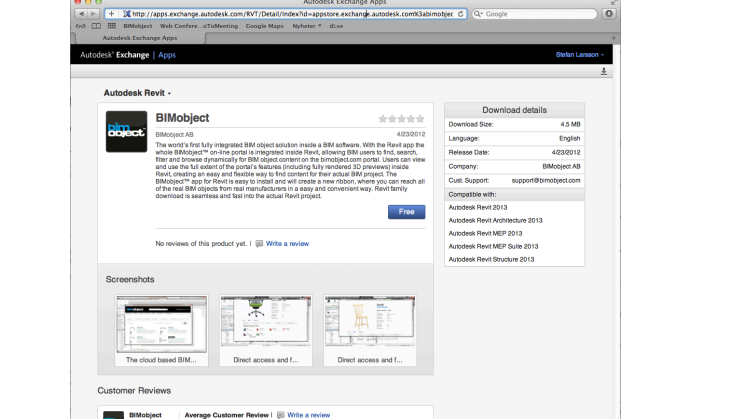Open the Autodesk Revit store dropdown
Image resolution: width=746 pixels, height=419 pixels.
pos(137,93)
